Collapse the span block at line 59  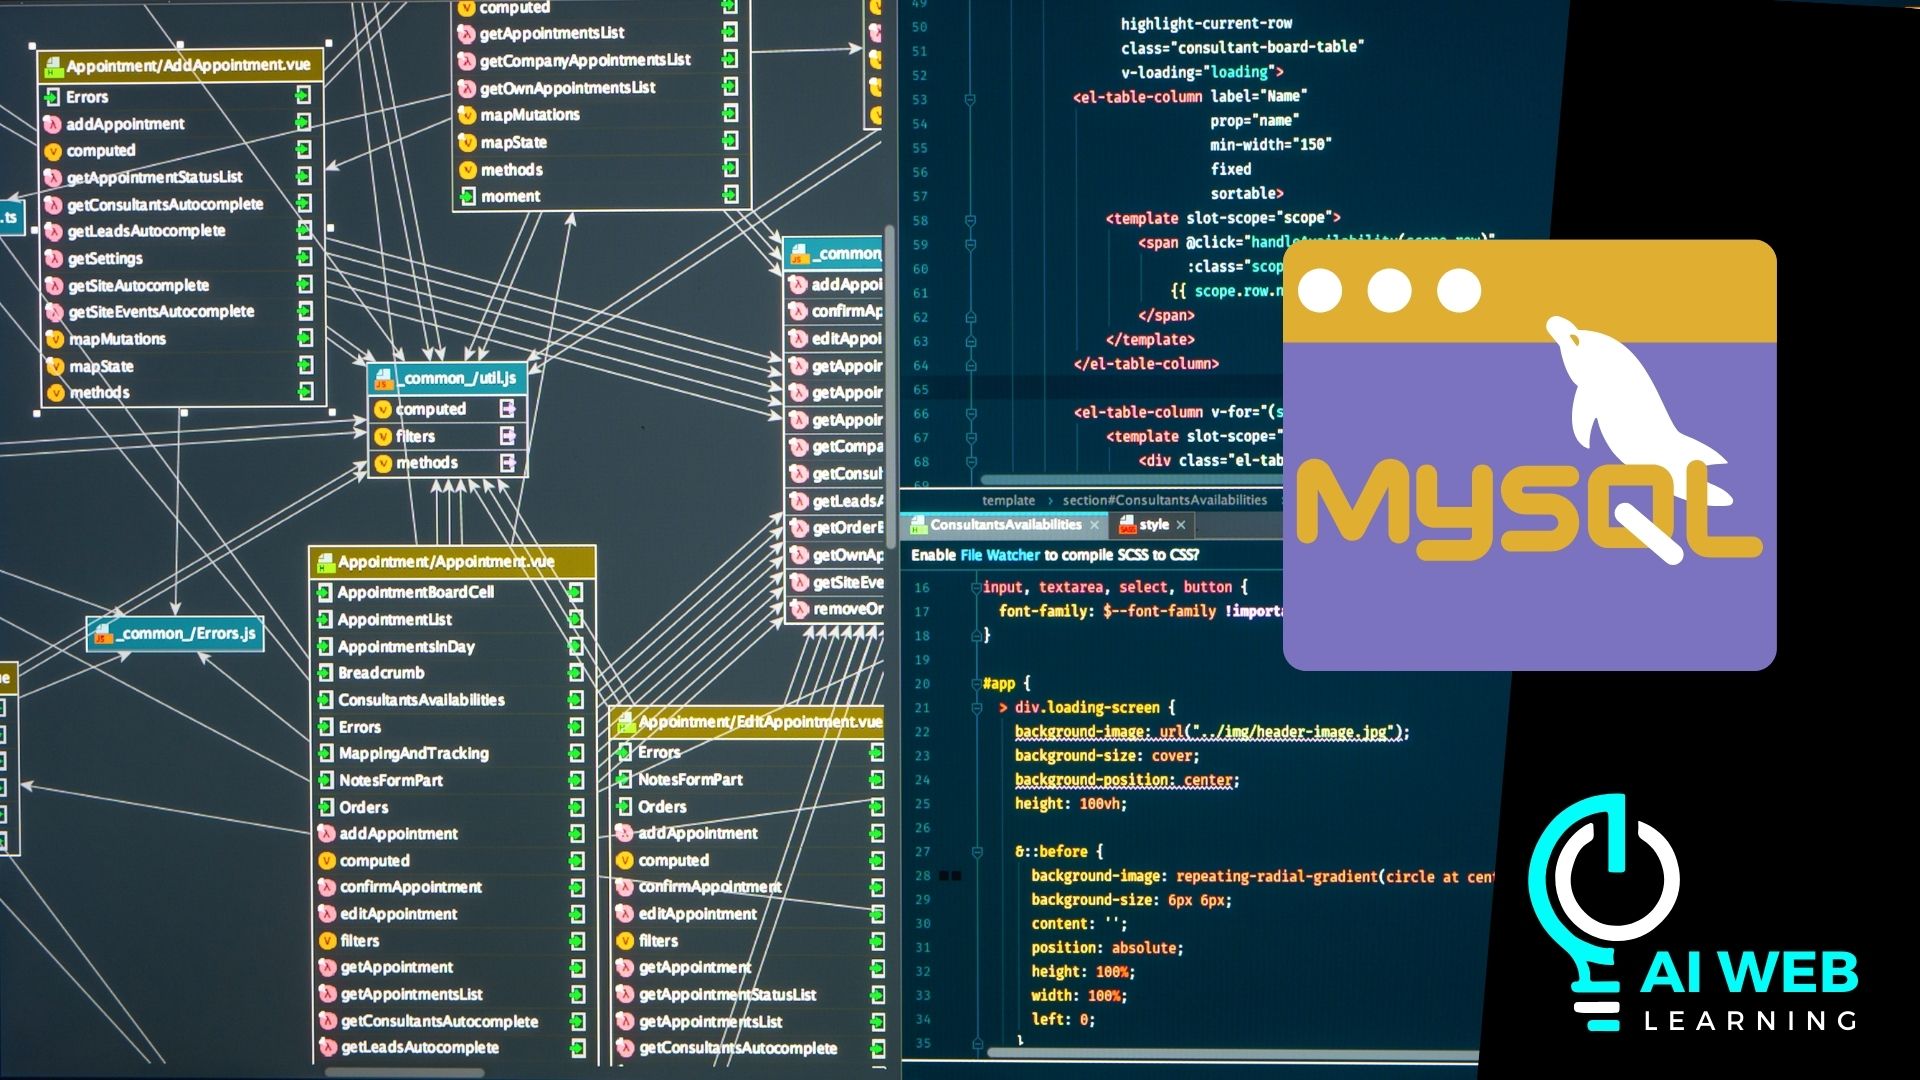pyautogui.click(x=970, y=244)
